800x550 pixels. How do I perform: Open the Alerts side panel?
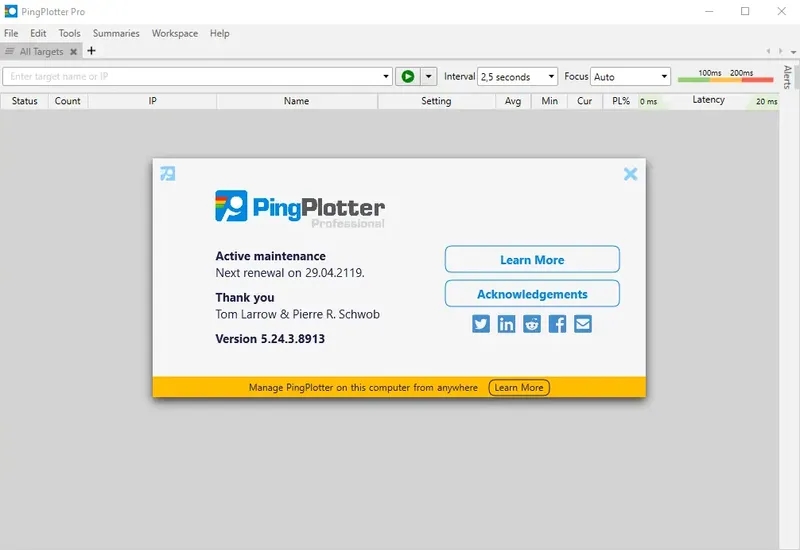click(x=788, y=77)
